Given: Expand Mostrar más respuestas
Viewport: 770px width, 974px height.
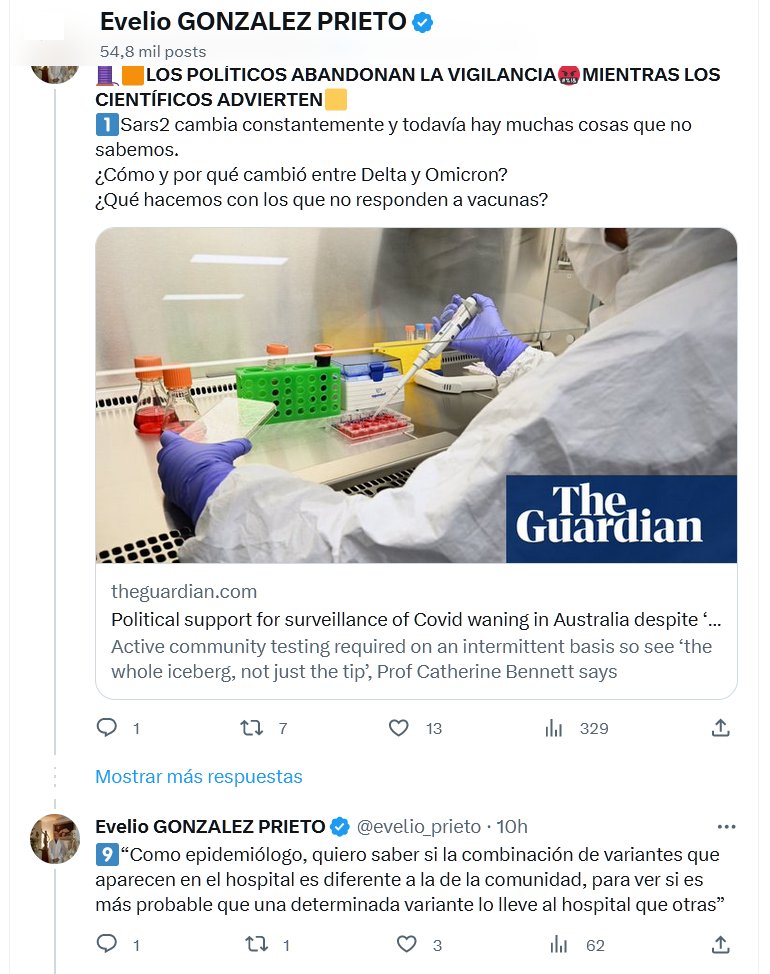Looking at the screenshot, I should coord(198,776).
